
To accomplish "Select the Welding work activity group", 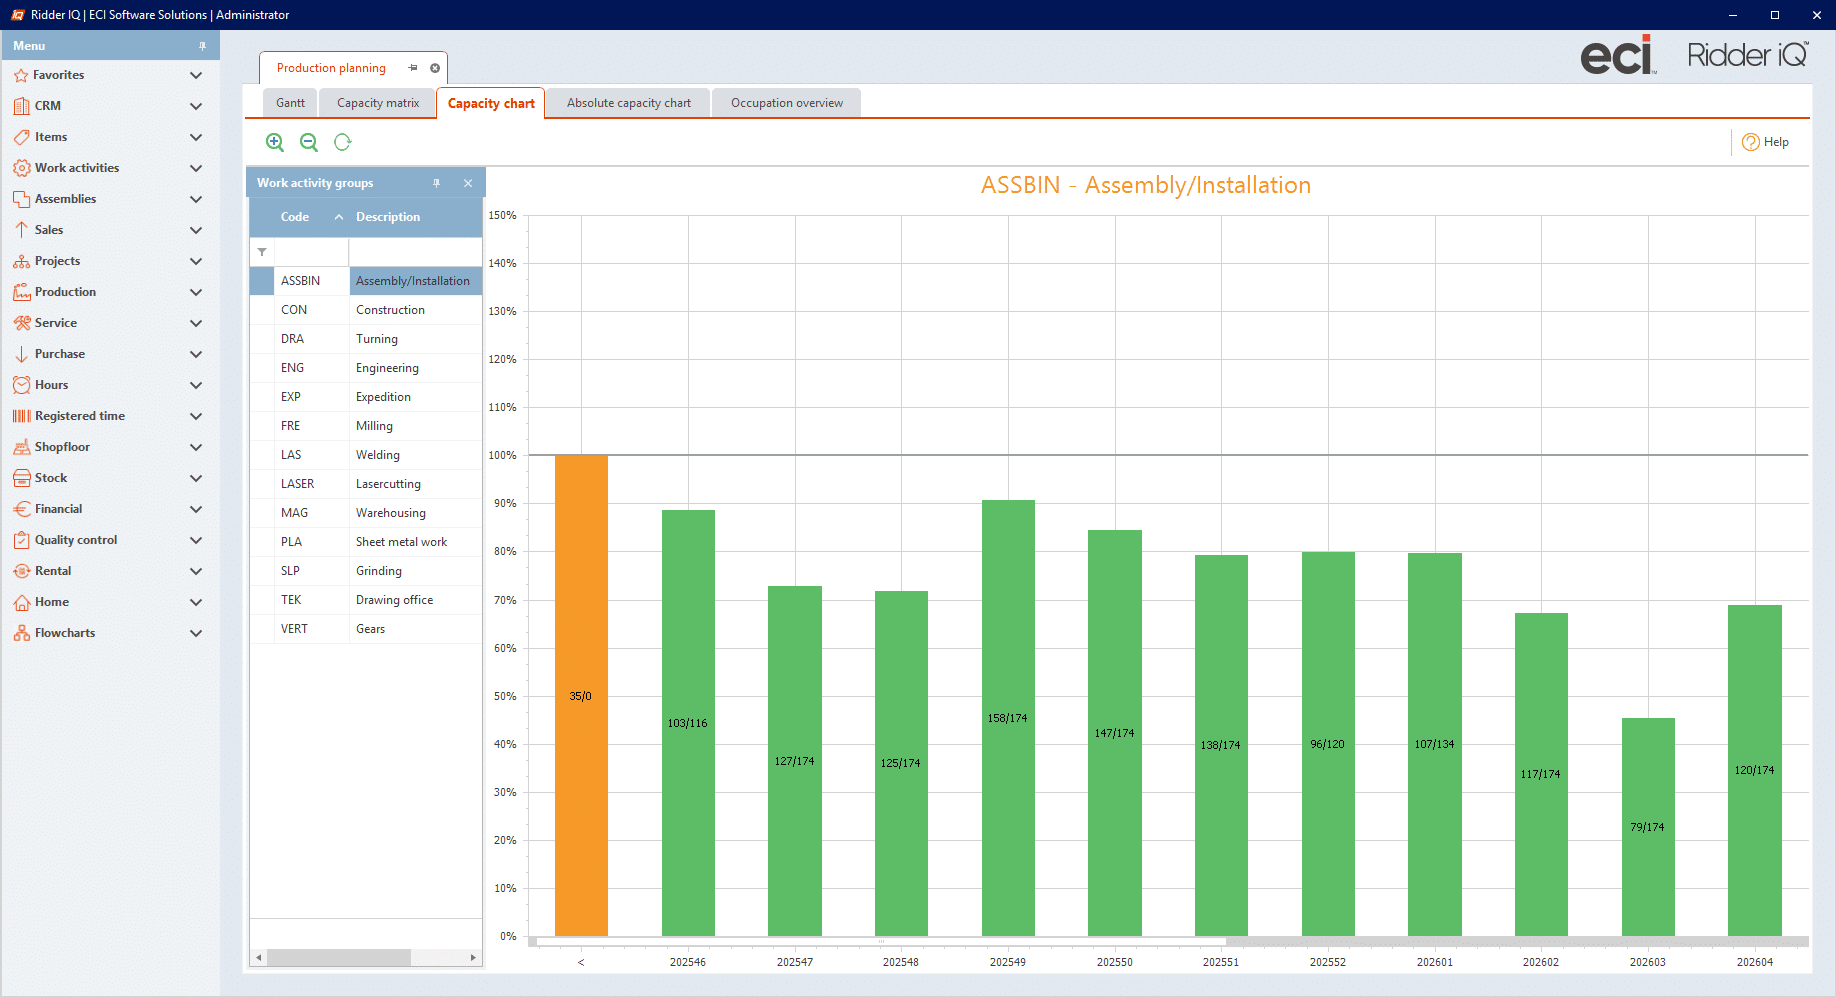I will [x=378, y=455].
